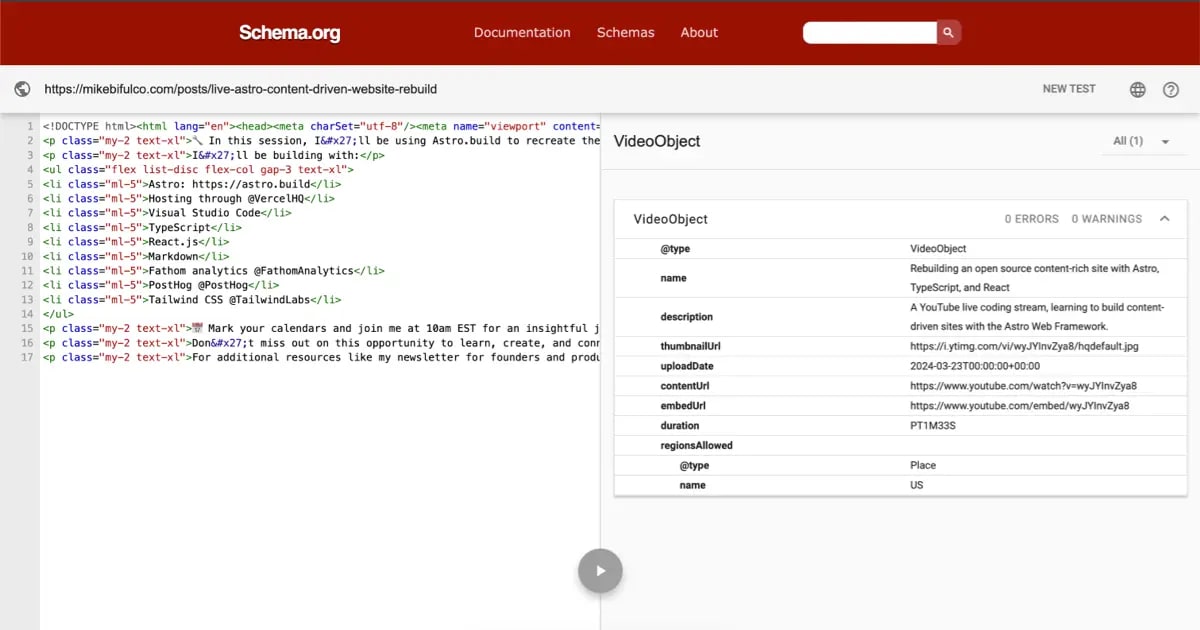1200x630 pixels.
Task: Click code line Visual Studio Code
Action: (x=167, y=213)
